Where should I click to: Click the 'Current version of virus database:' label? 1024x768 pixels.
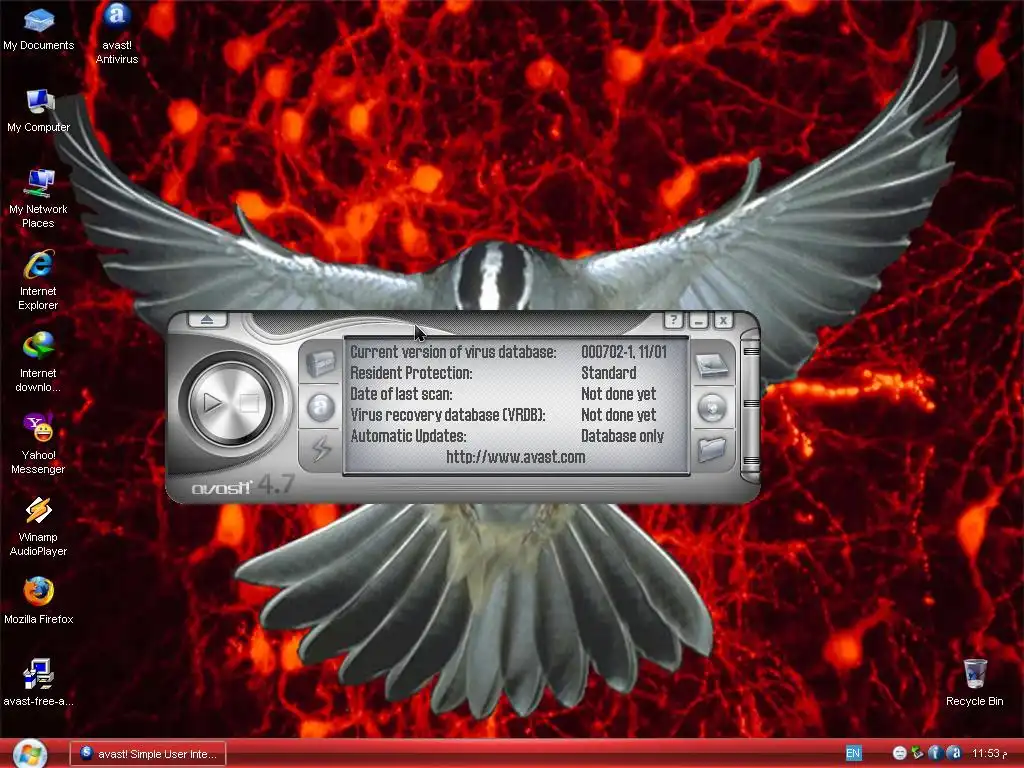click(x=453, y=352)
